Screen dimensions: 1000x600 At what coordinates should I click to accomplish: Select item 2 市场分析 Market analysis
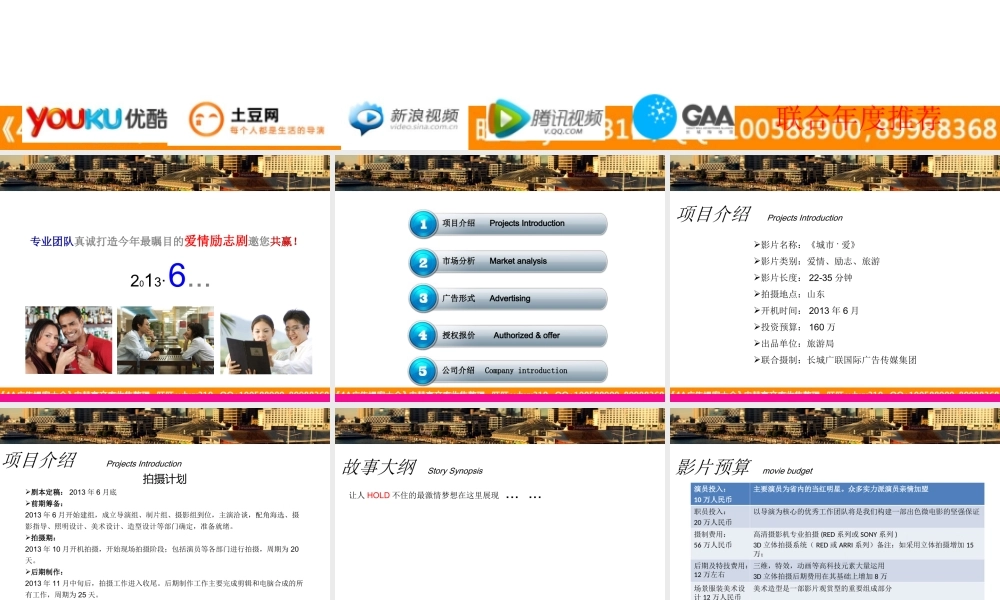click(508, 261)
